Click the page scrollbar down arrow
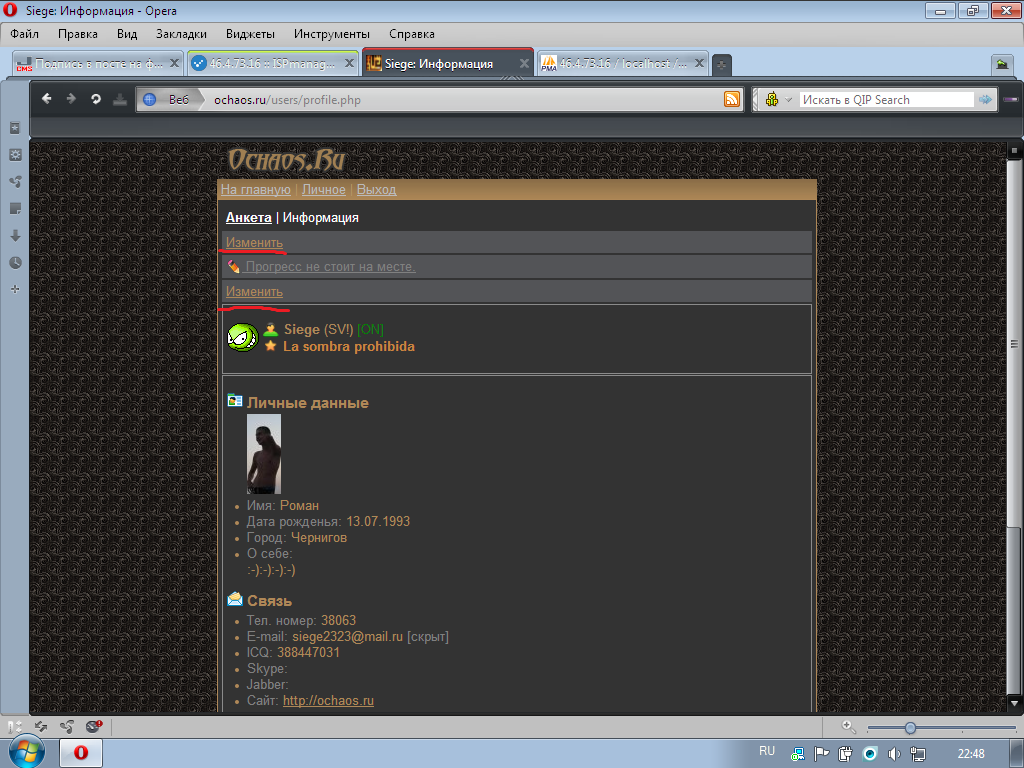Screen dimensions: 1024x768 point(1014,703)
